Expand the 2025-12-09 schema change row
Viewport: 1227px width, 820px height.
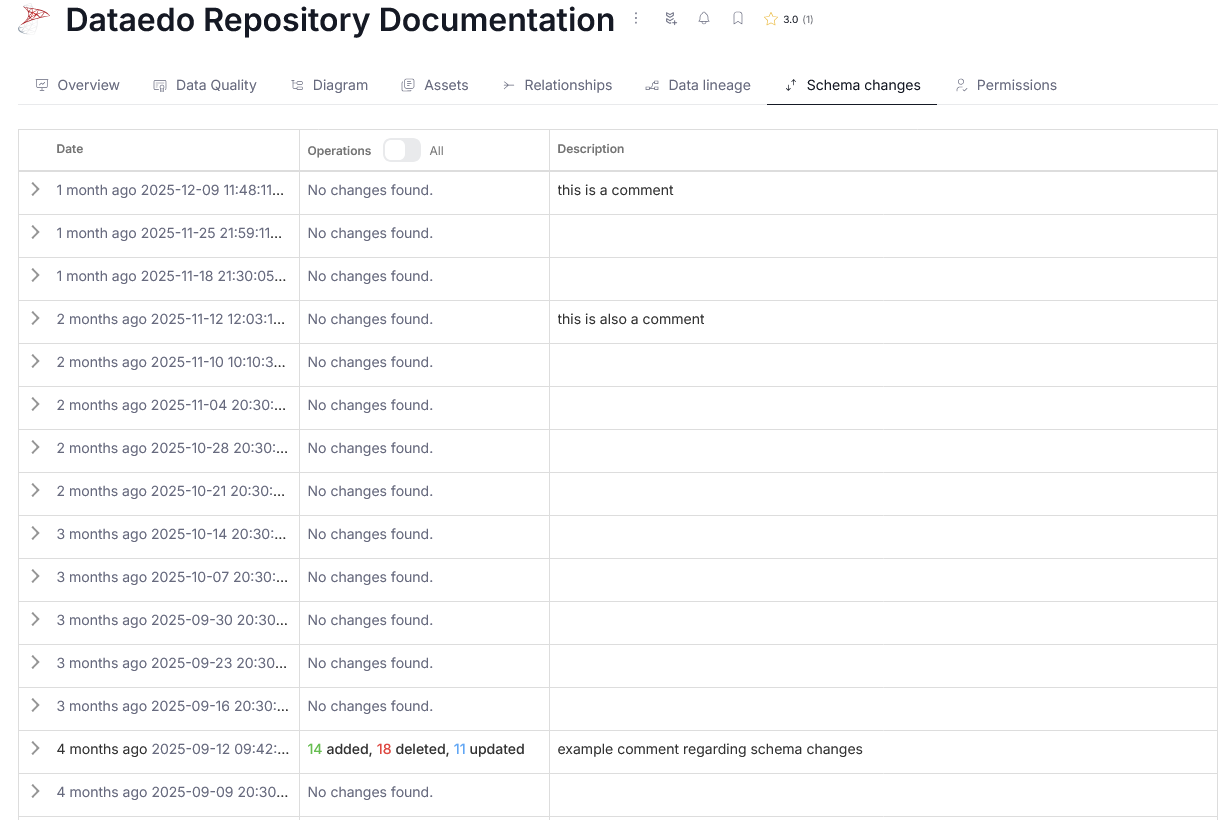click(35, 189)
